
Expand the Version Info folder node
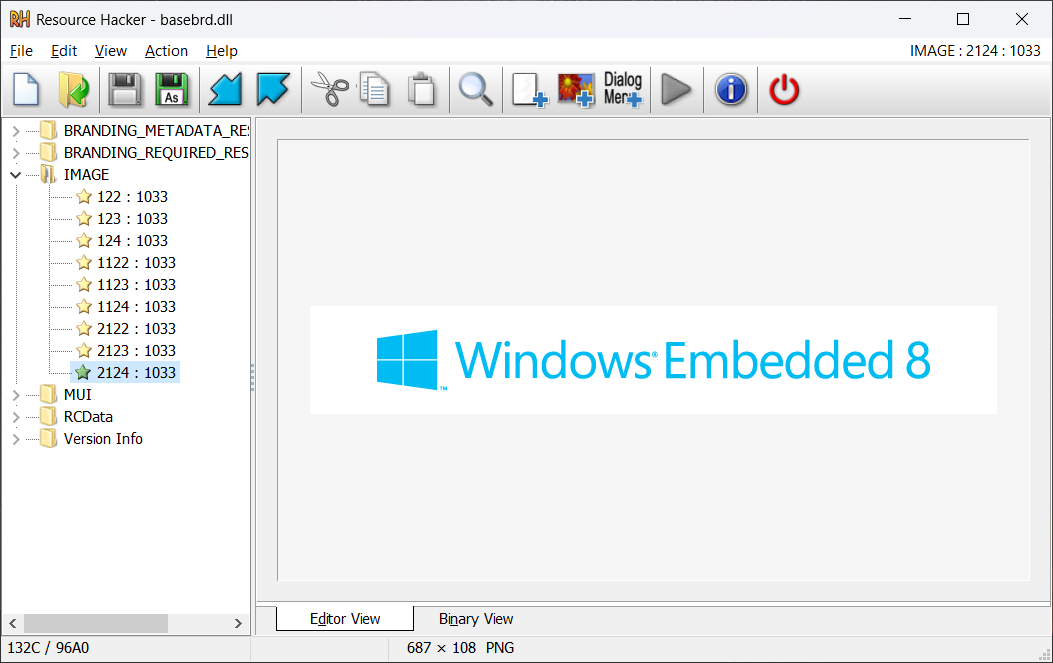pyautogui.click(x=16, y=439)
